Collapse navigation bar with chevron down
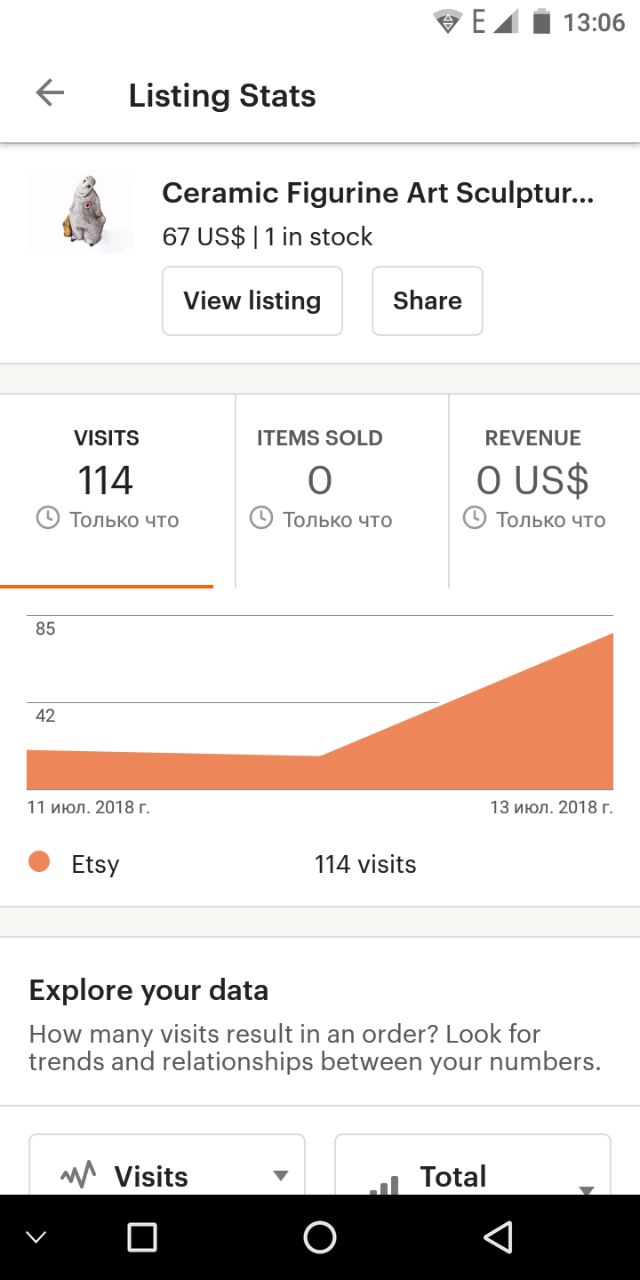 36,1238
